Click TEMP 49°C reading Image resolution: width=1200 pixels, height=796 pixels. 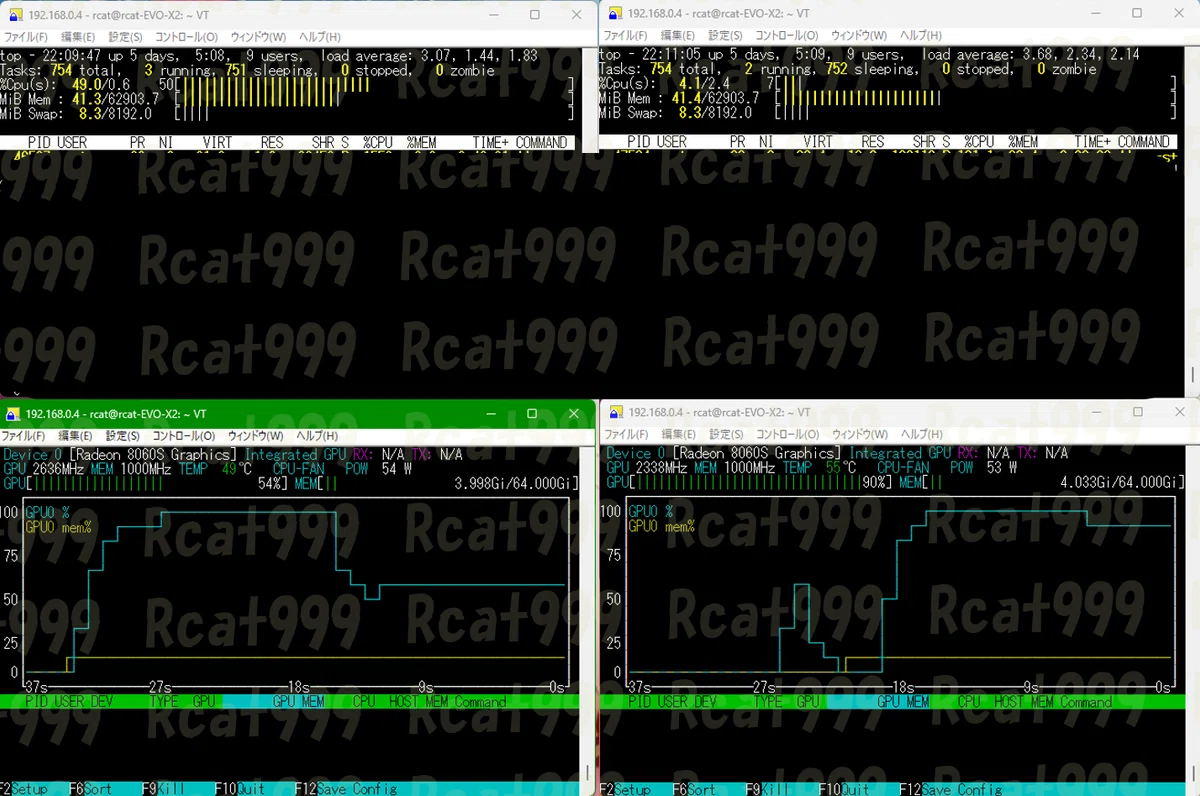click(x=216, y=468)
